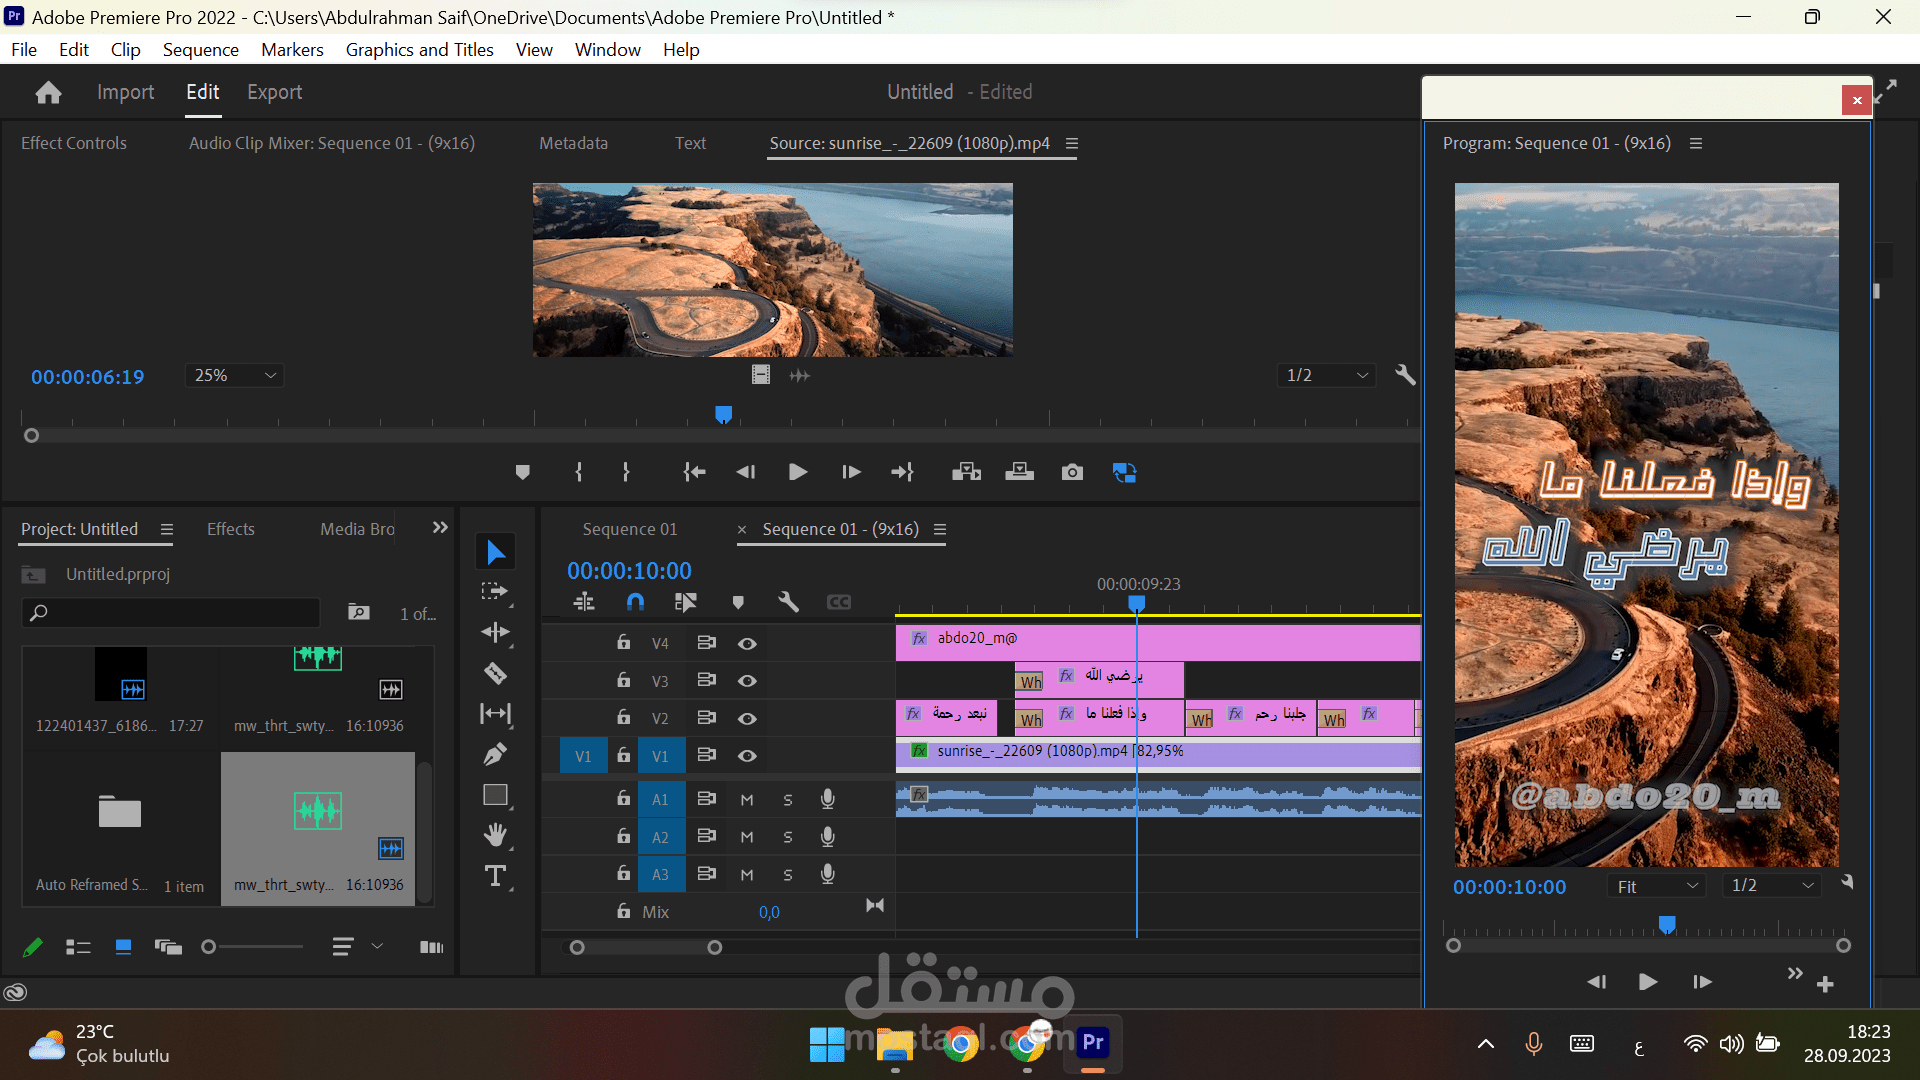1920x1080 pixels.
Task: Open the Source monitor zoom level dropdown (25%)
Action: pyautogui.click(x=235, y=375)
